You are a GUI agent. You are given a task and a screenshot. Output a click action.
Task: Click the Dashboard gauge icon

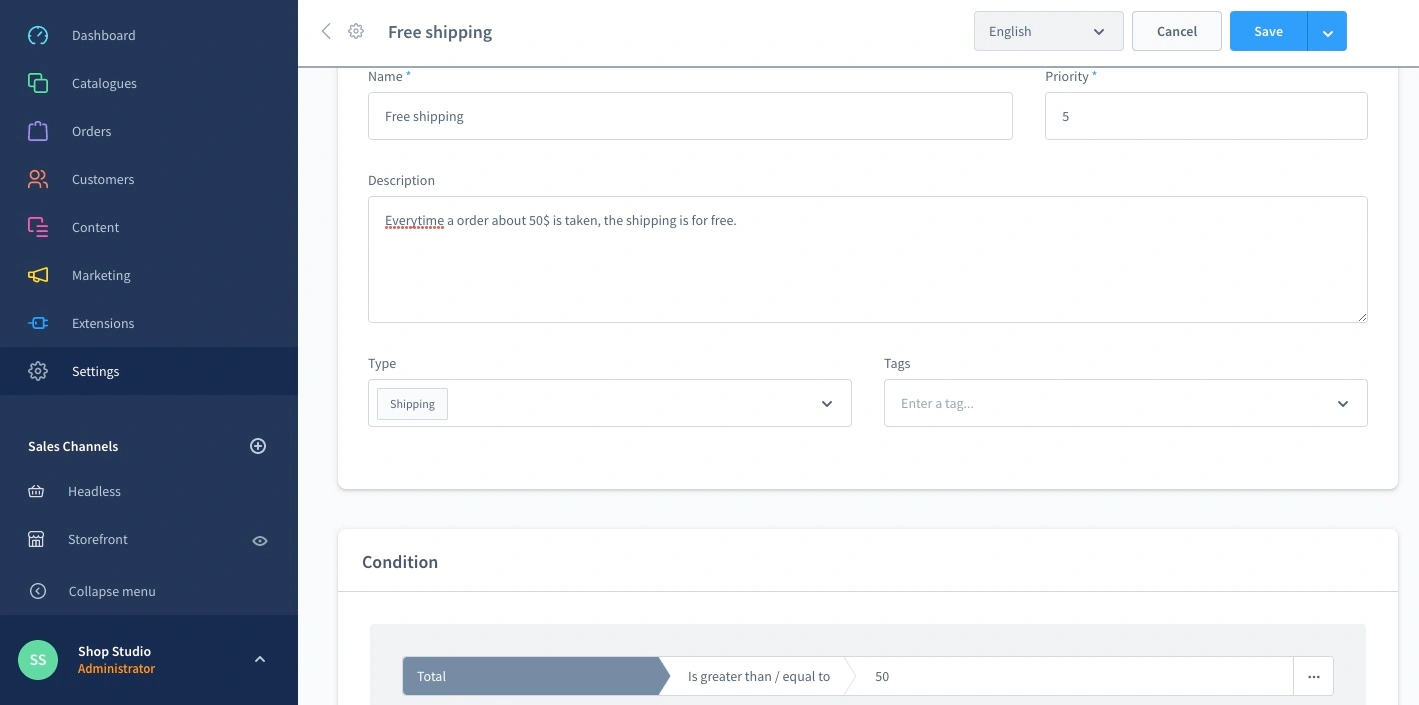tap(38, 35)
